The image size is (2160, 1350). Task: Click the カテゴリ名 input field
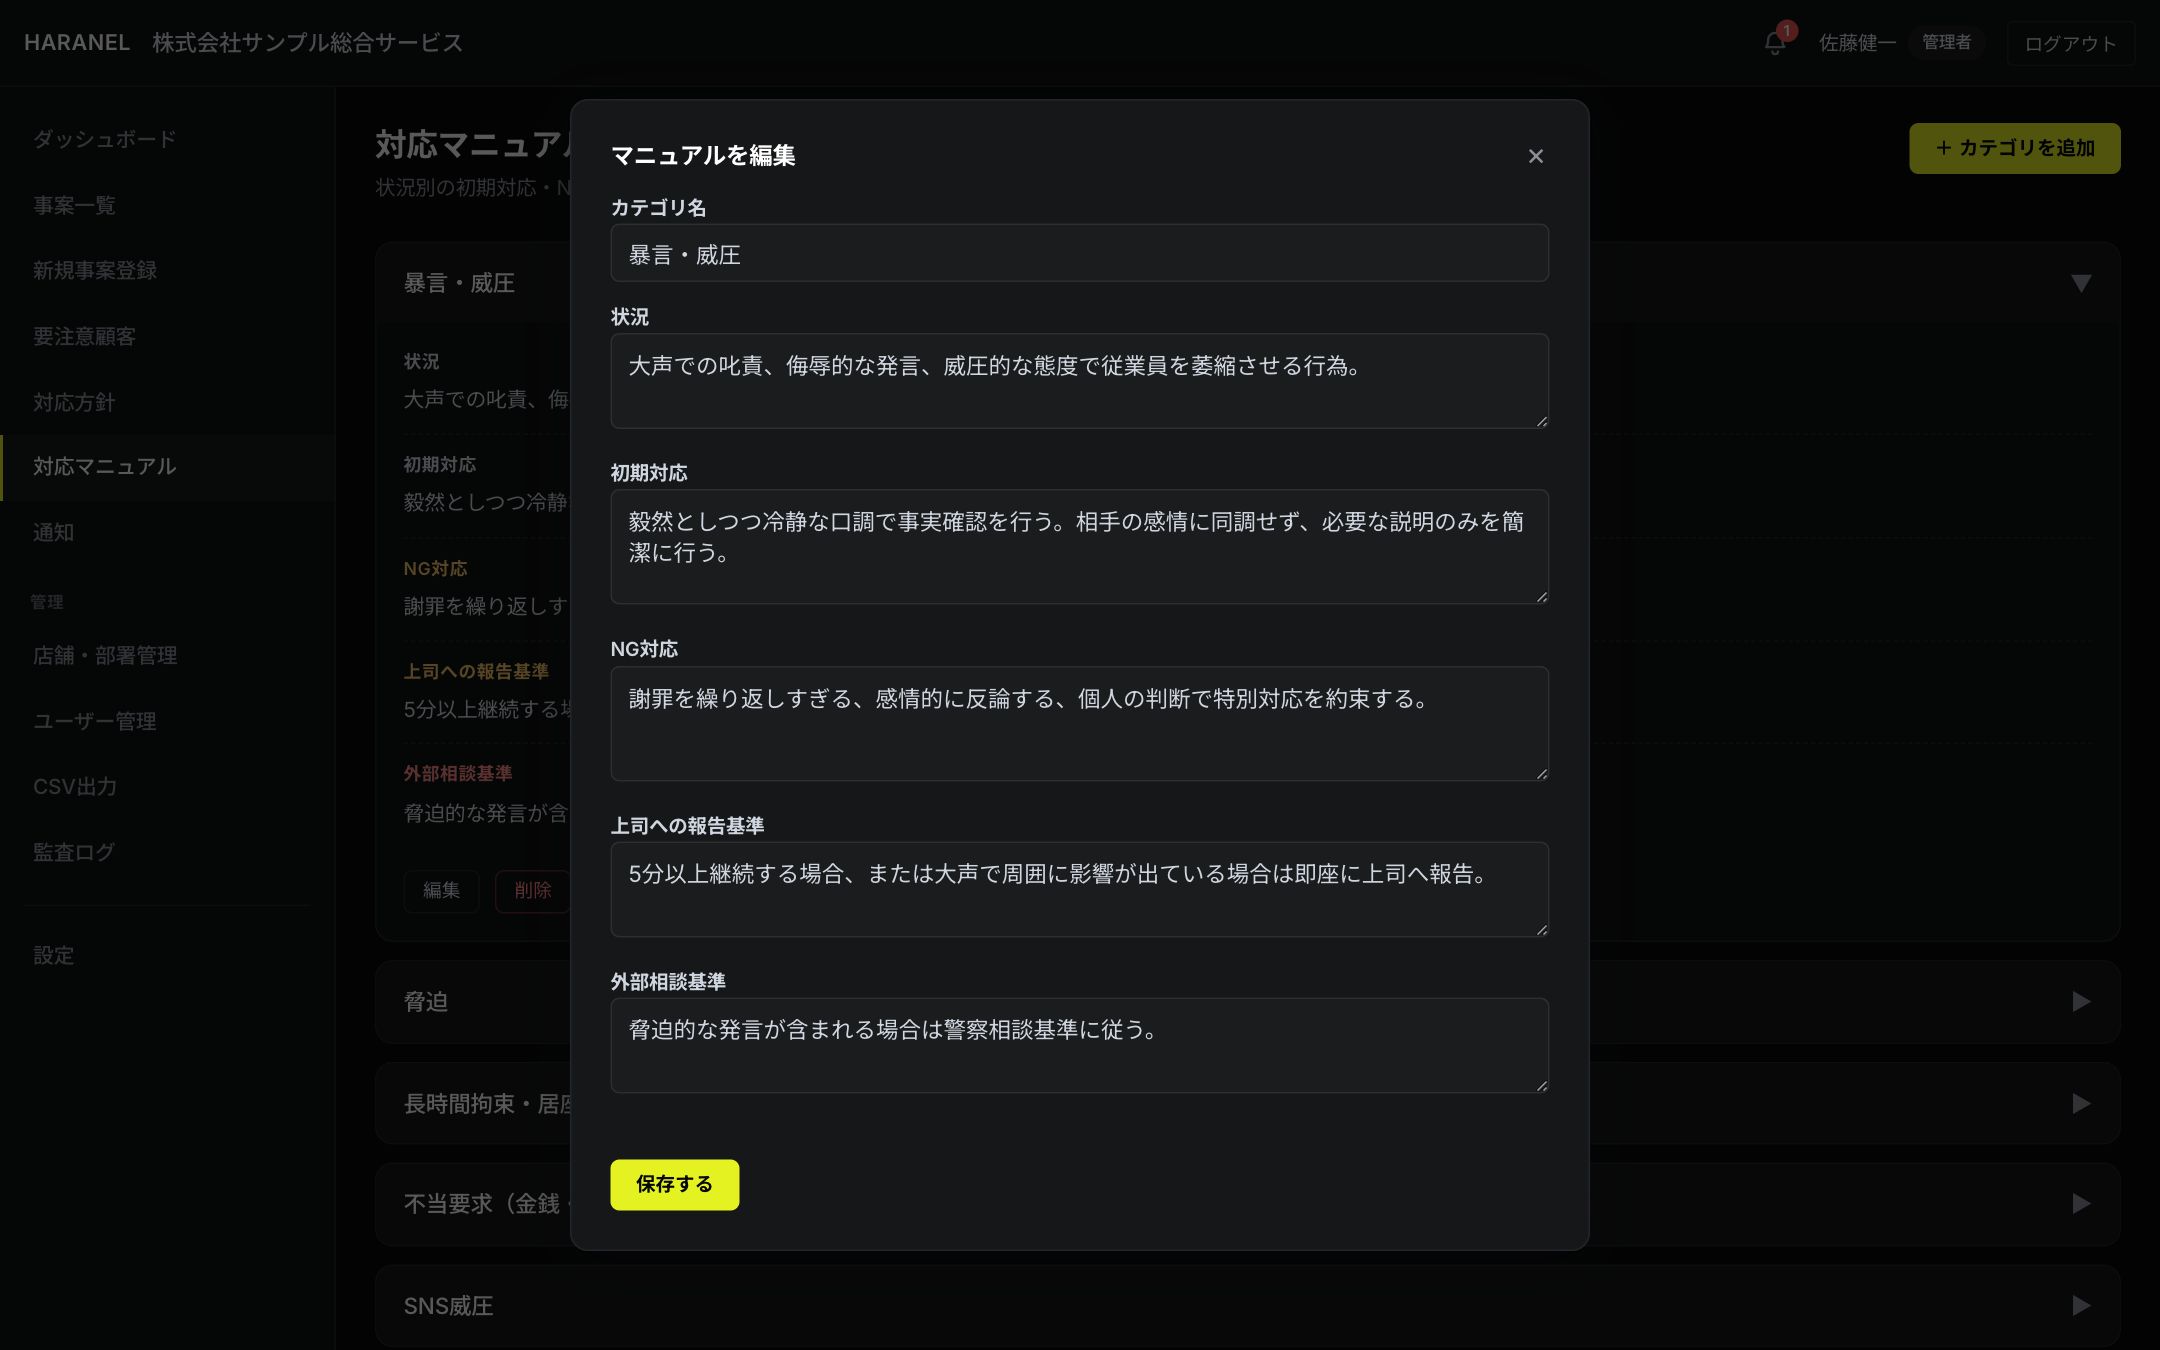[1079, 254]
